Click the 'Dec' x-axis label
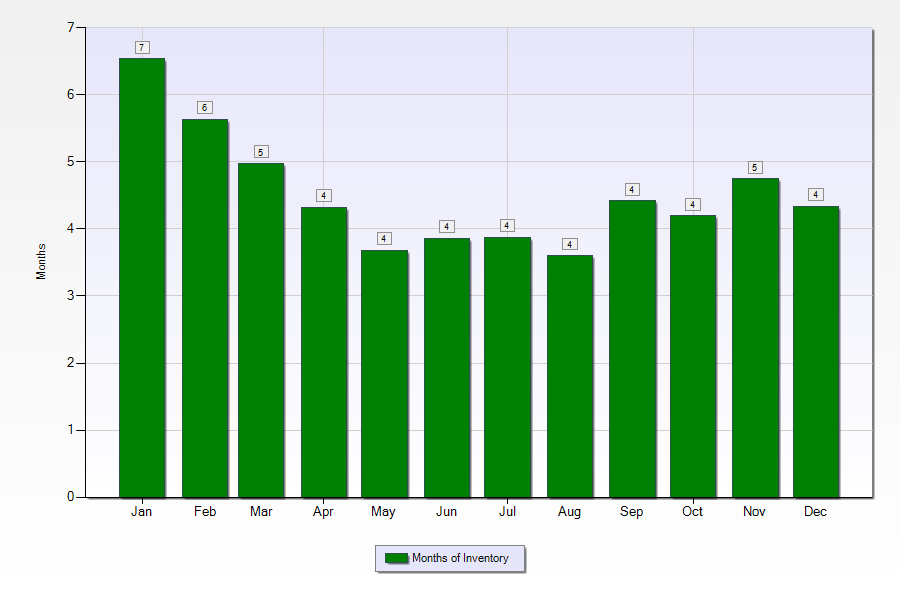900x590 pixels. pyautogui.click(x=815, y=511)
